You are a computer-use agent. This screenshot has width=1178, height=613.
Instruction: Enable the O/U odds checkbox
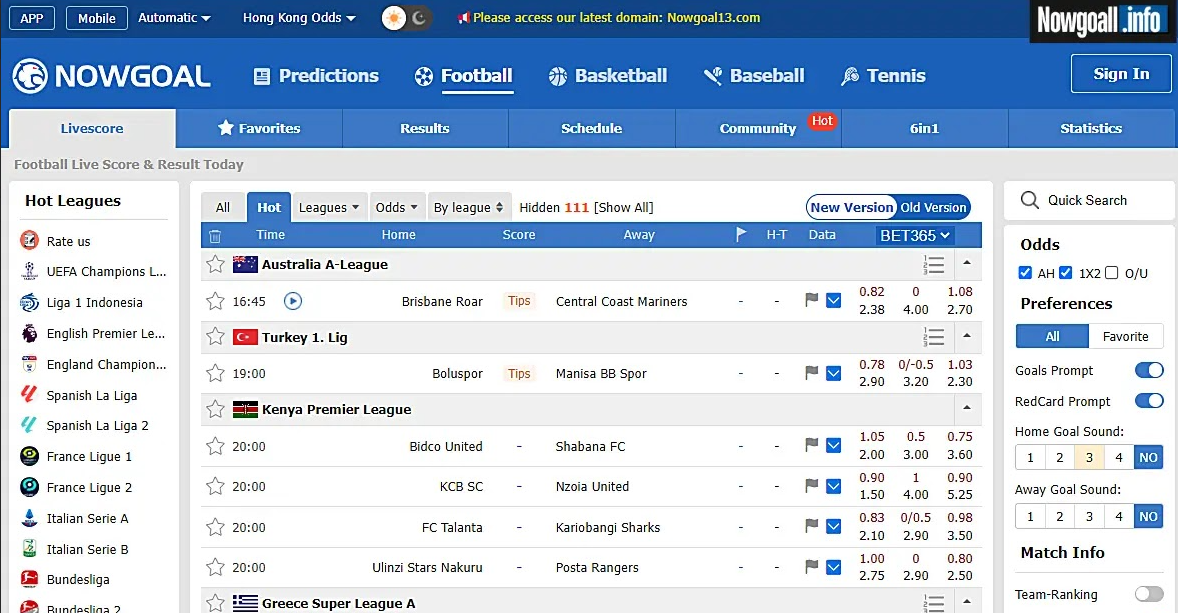(1111, 273)
